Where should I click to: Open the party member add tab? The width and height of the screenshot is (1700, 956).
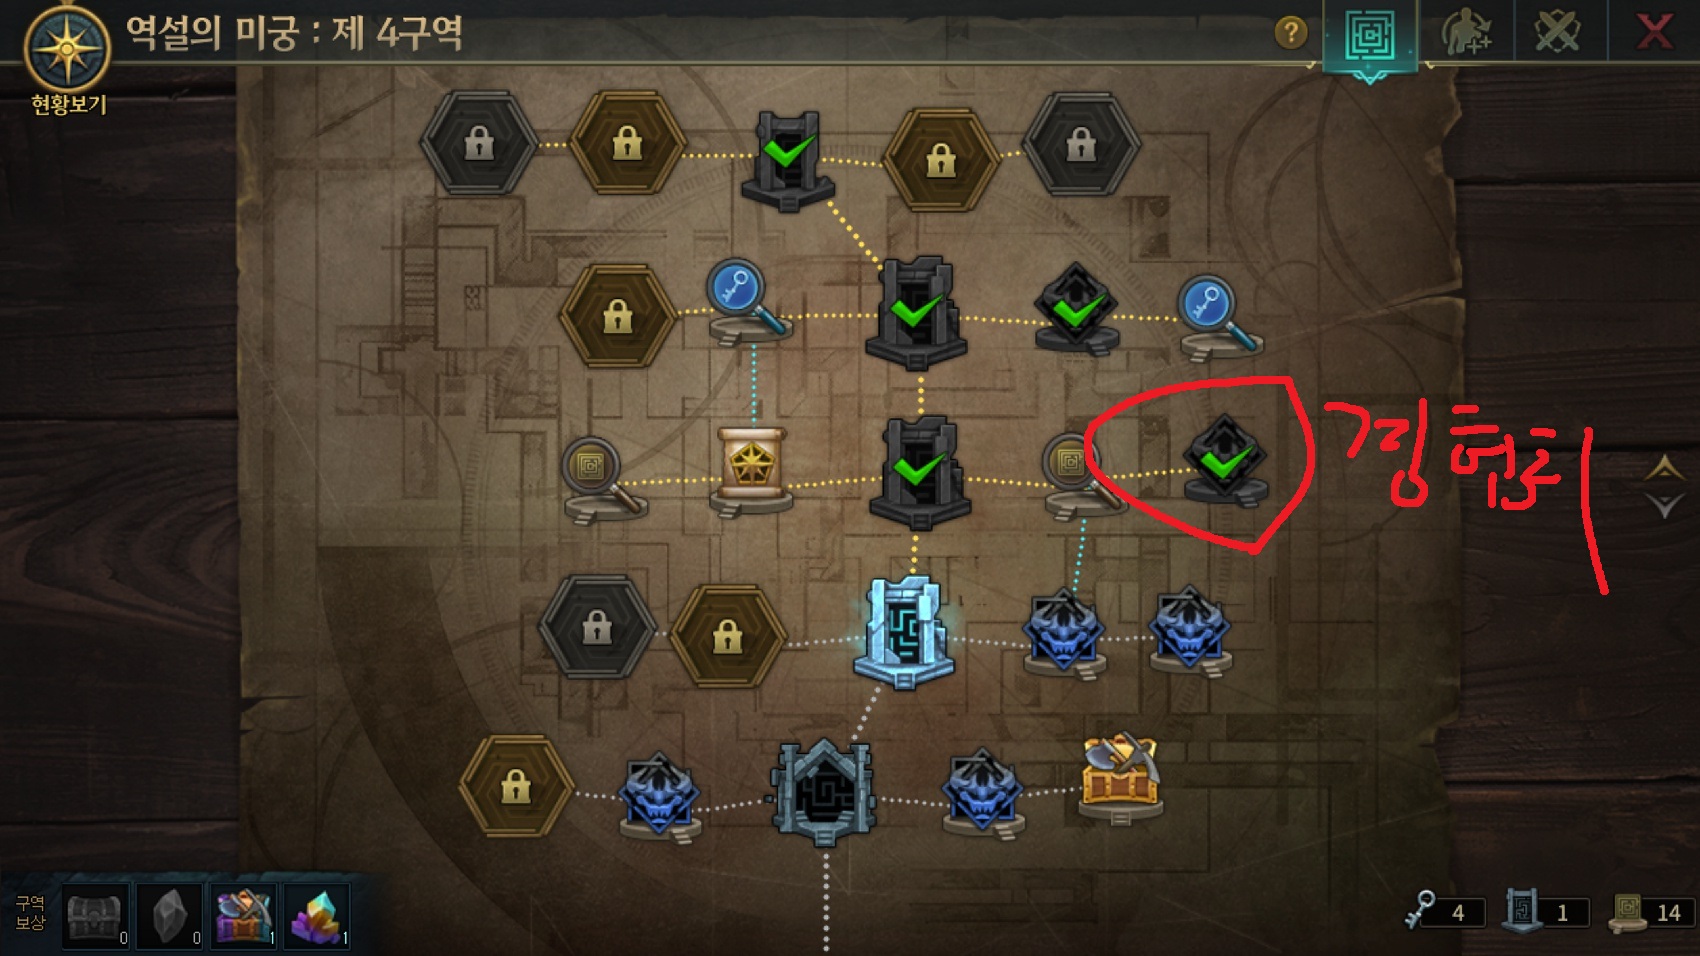pyautogui.click(x=1466, y=33)
